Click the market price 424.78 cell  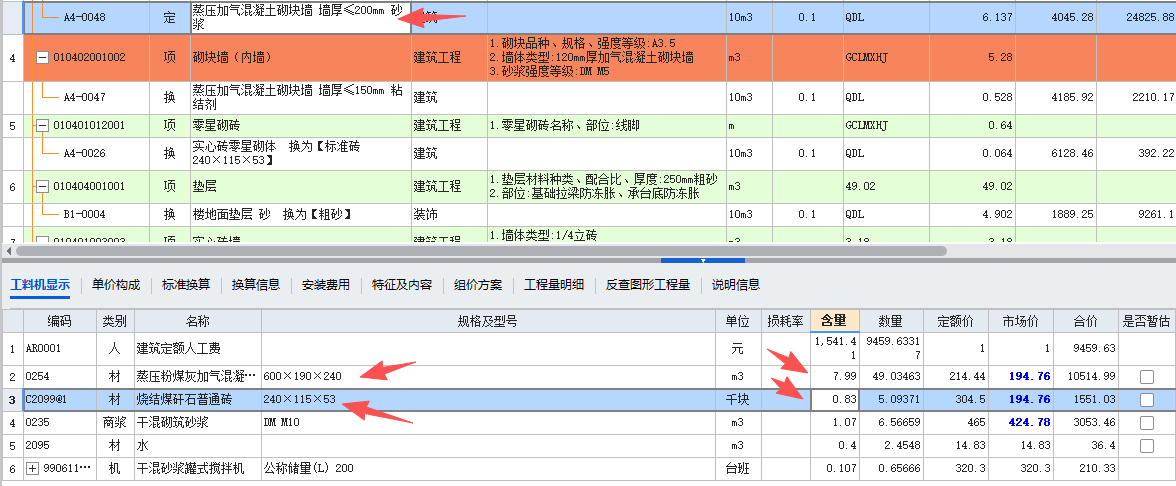coord(1020,423)
